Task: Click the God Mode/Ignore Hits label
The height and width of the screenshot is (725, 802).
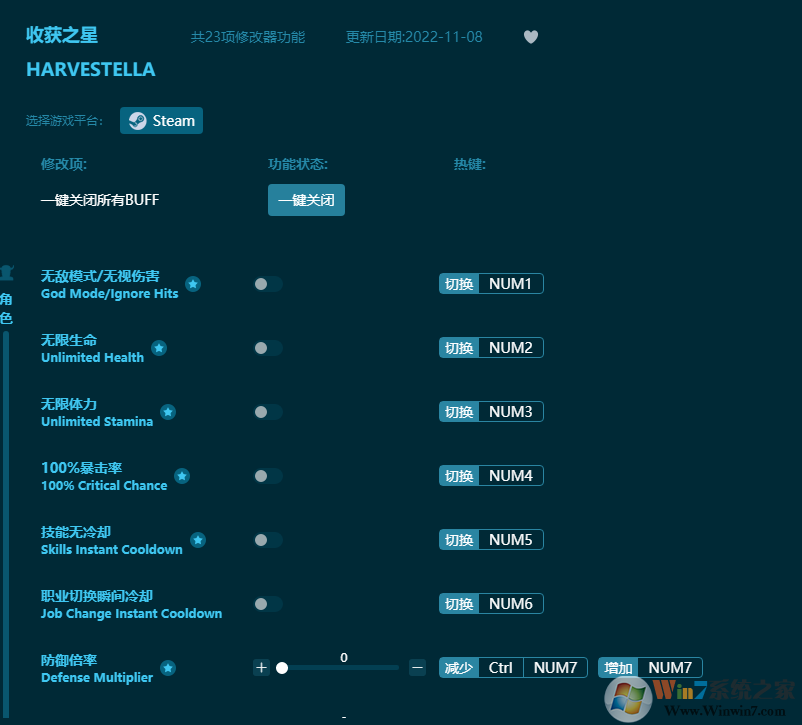Action: (109, 294)
